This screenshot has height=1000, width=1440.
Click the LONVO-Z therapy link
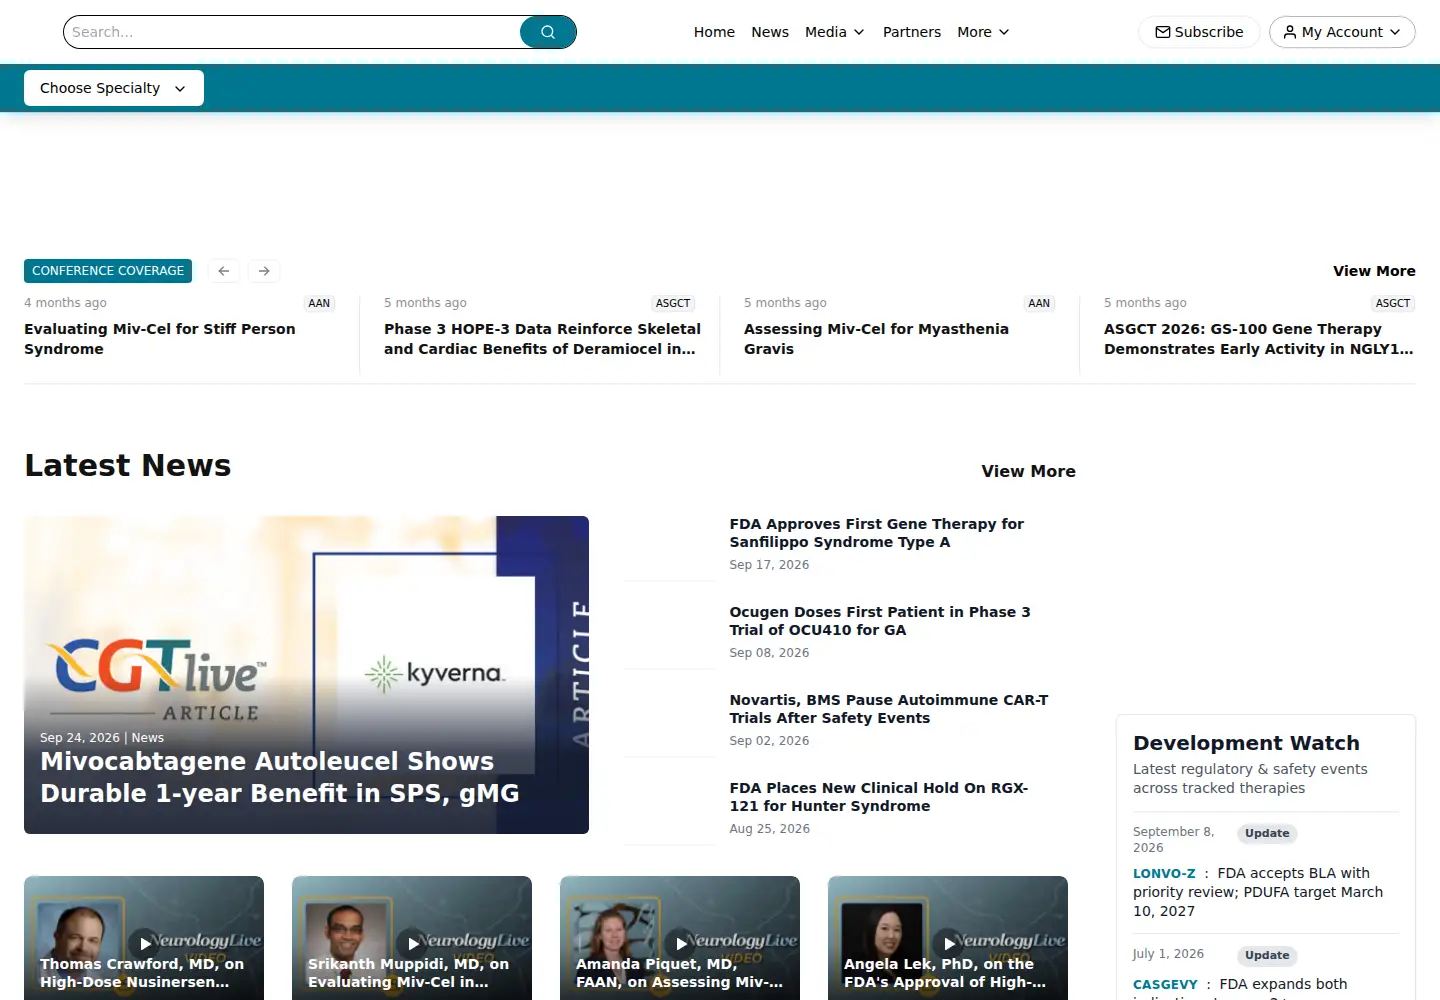tap(1164, 873)
